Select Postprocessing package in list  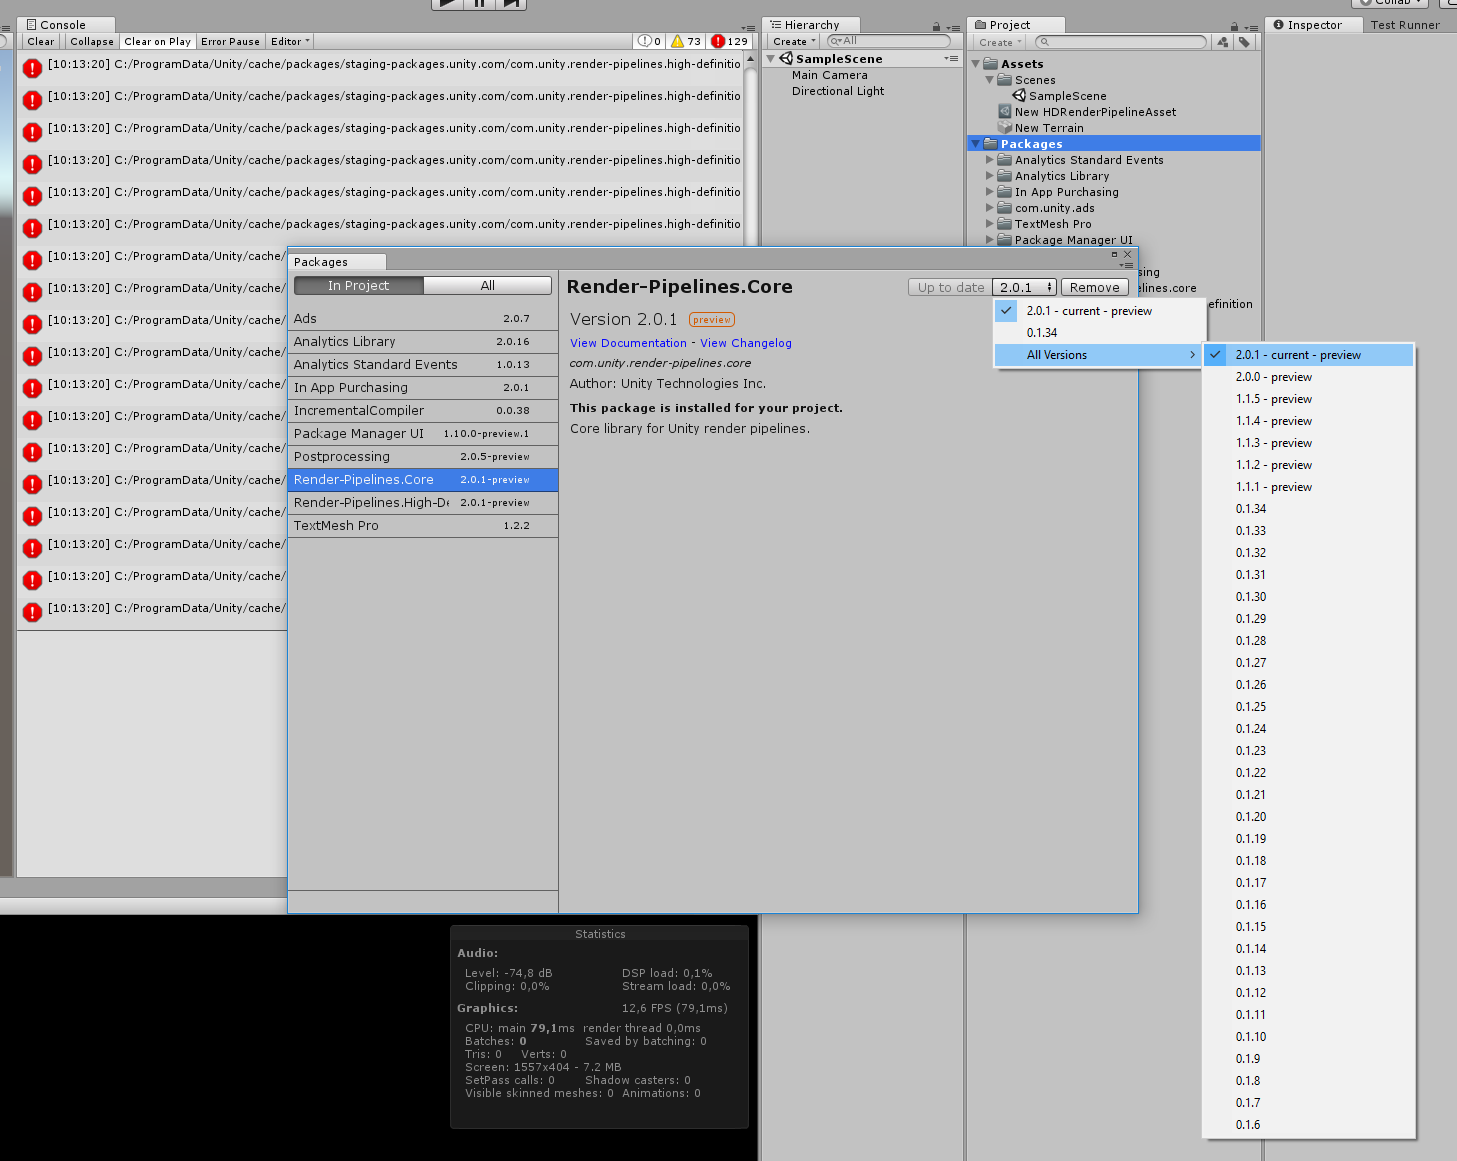(x=422, y=457)
